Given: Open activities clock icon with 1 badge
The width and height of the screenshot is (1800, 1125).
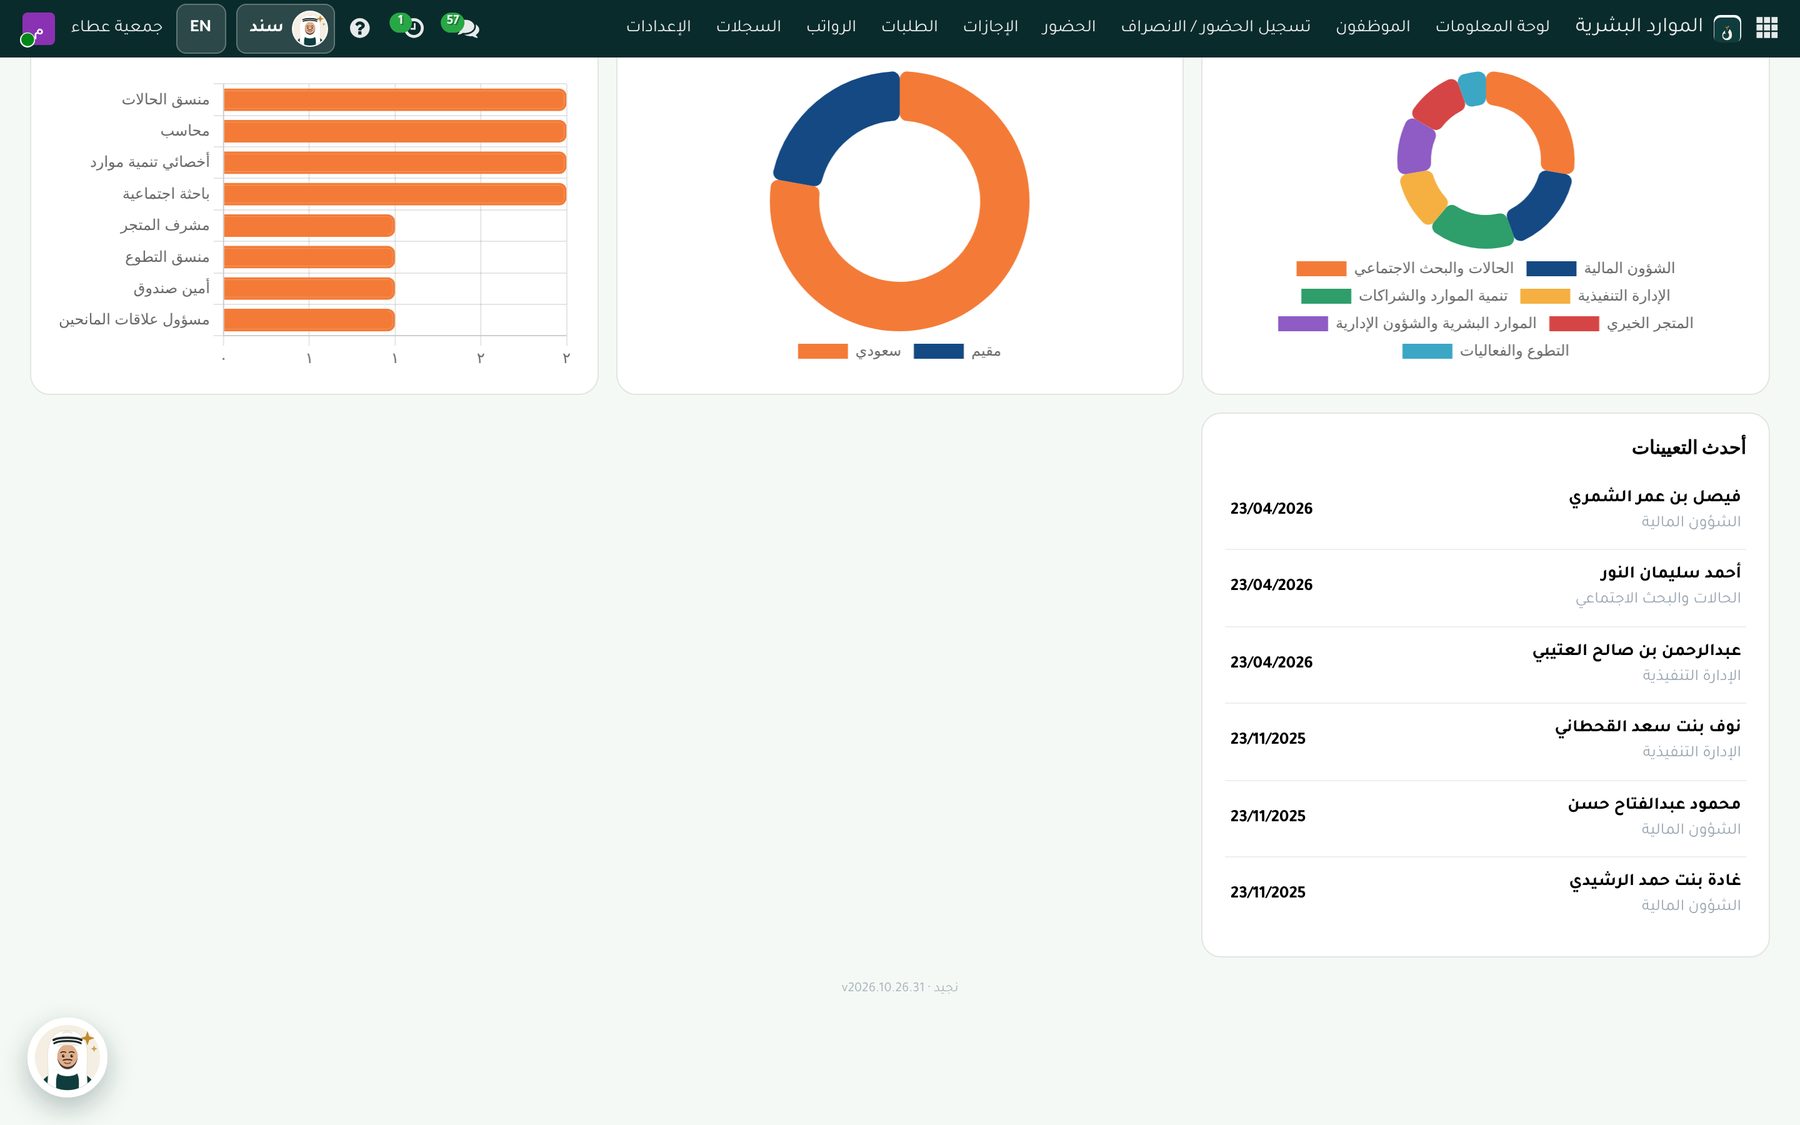Looking at the screenshot, I should point(409,26).
